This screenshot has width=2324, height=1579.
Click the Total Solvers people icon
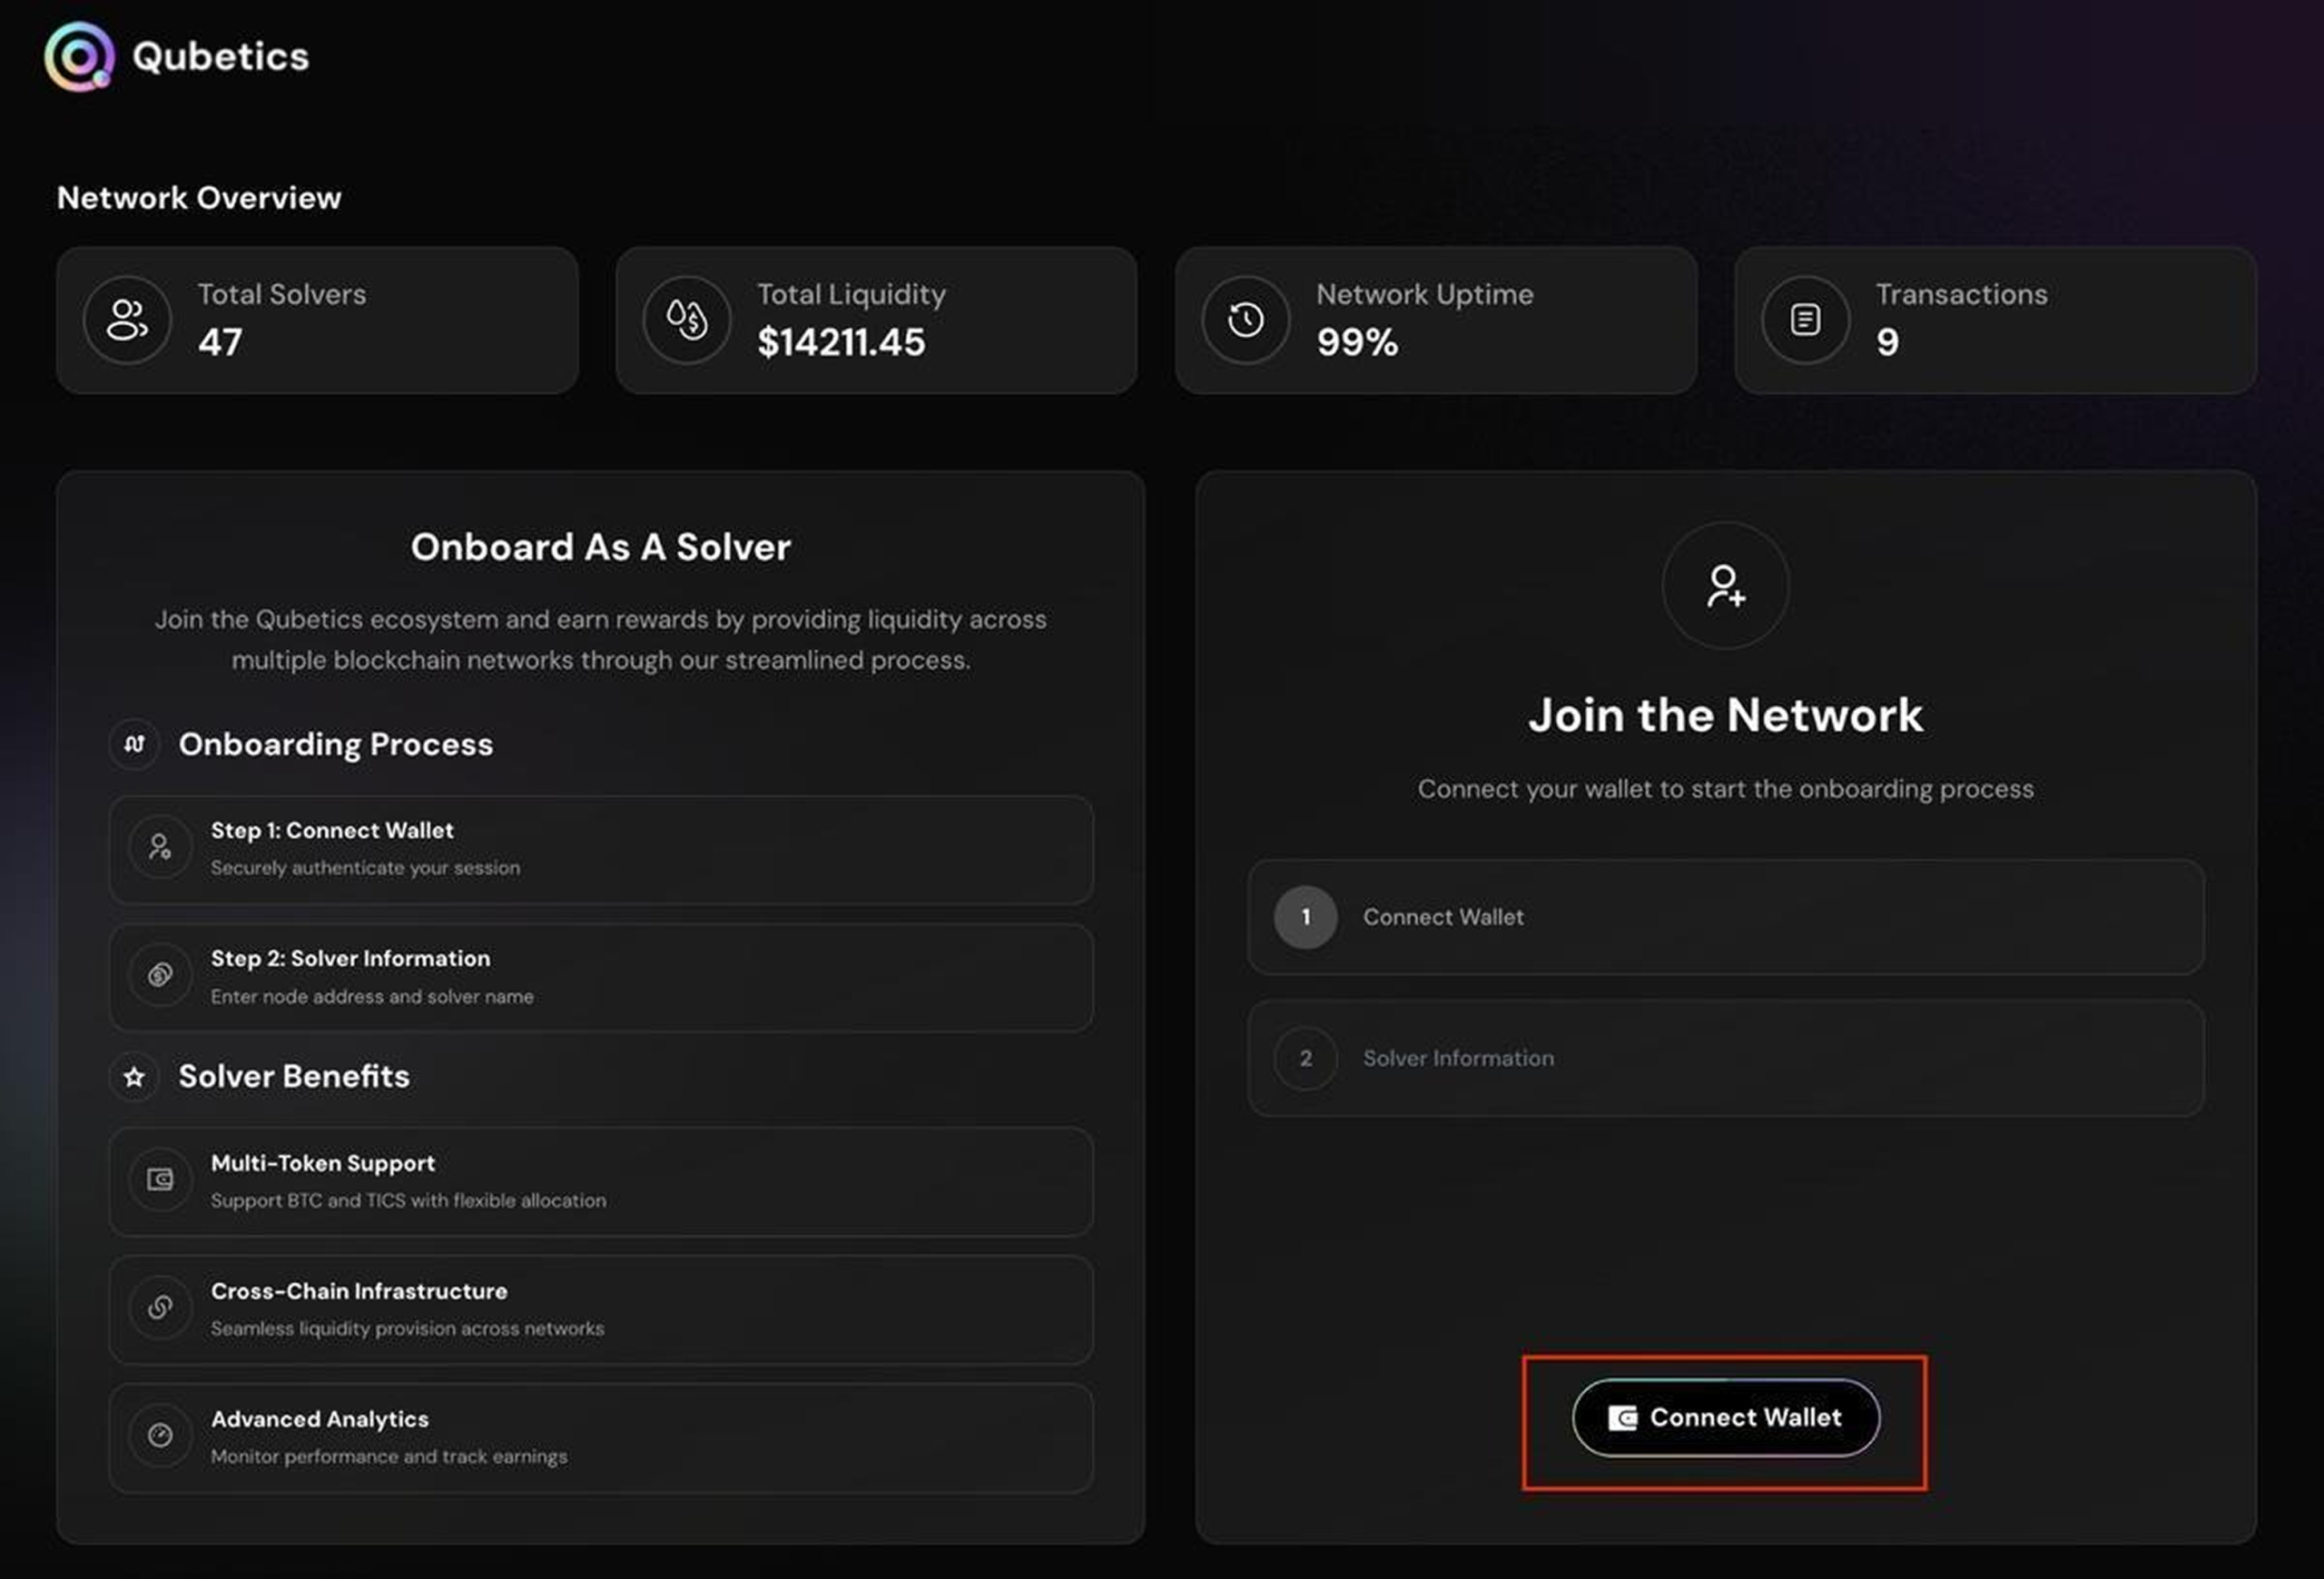(127, 319)
